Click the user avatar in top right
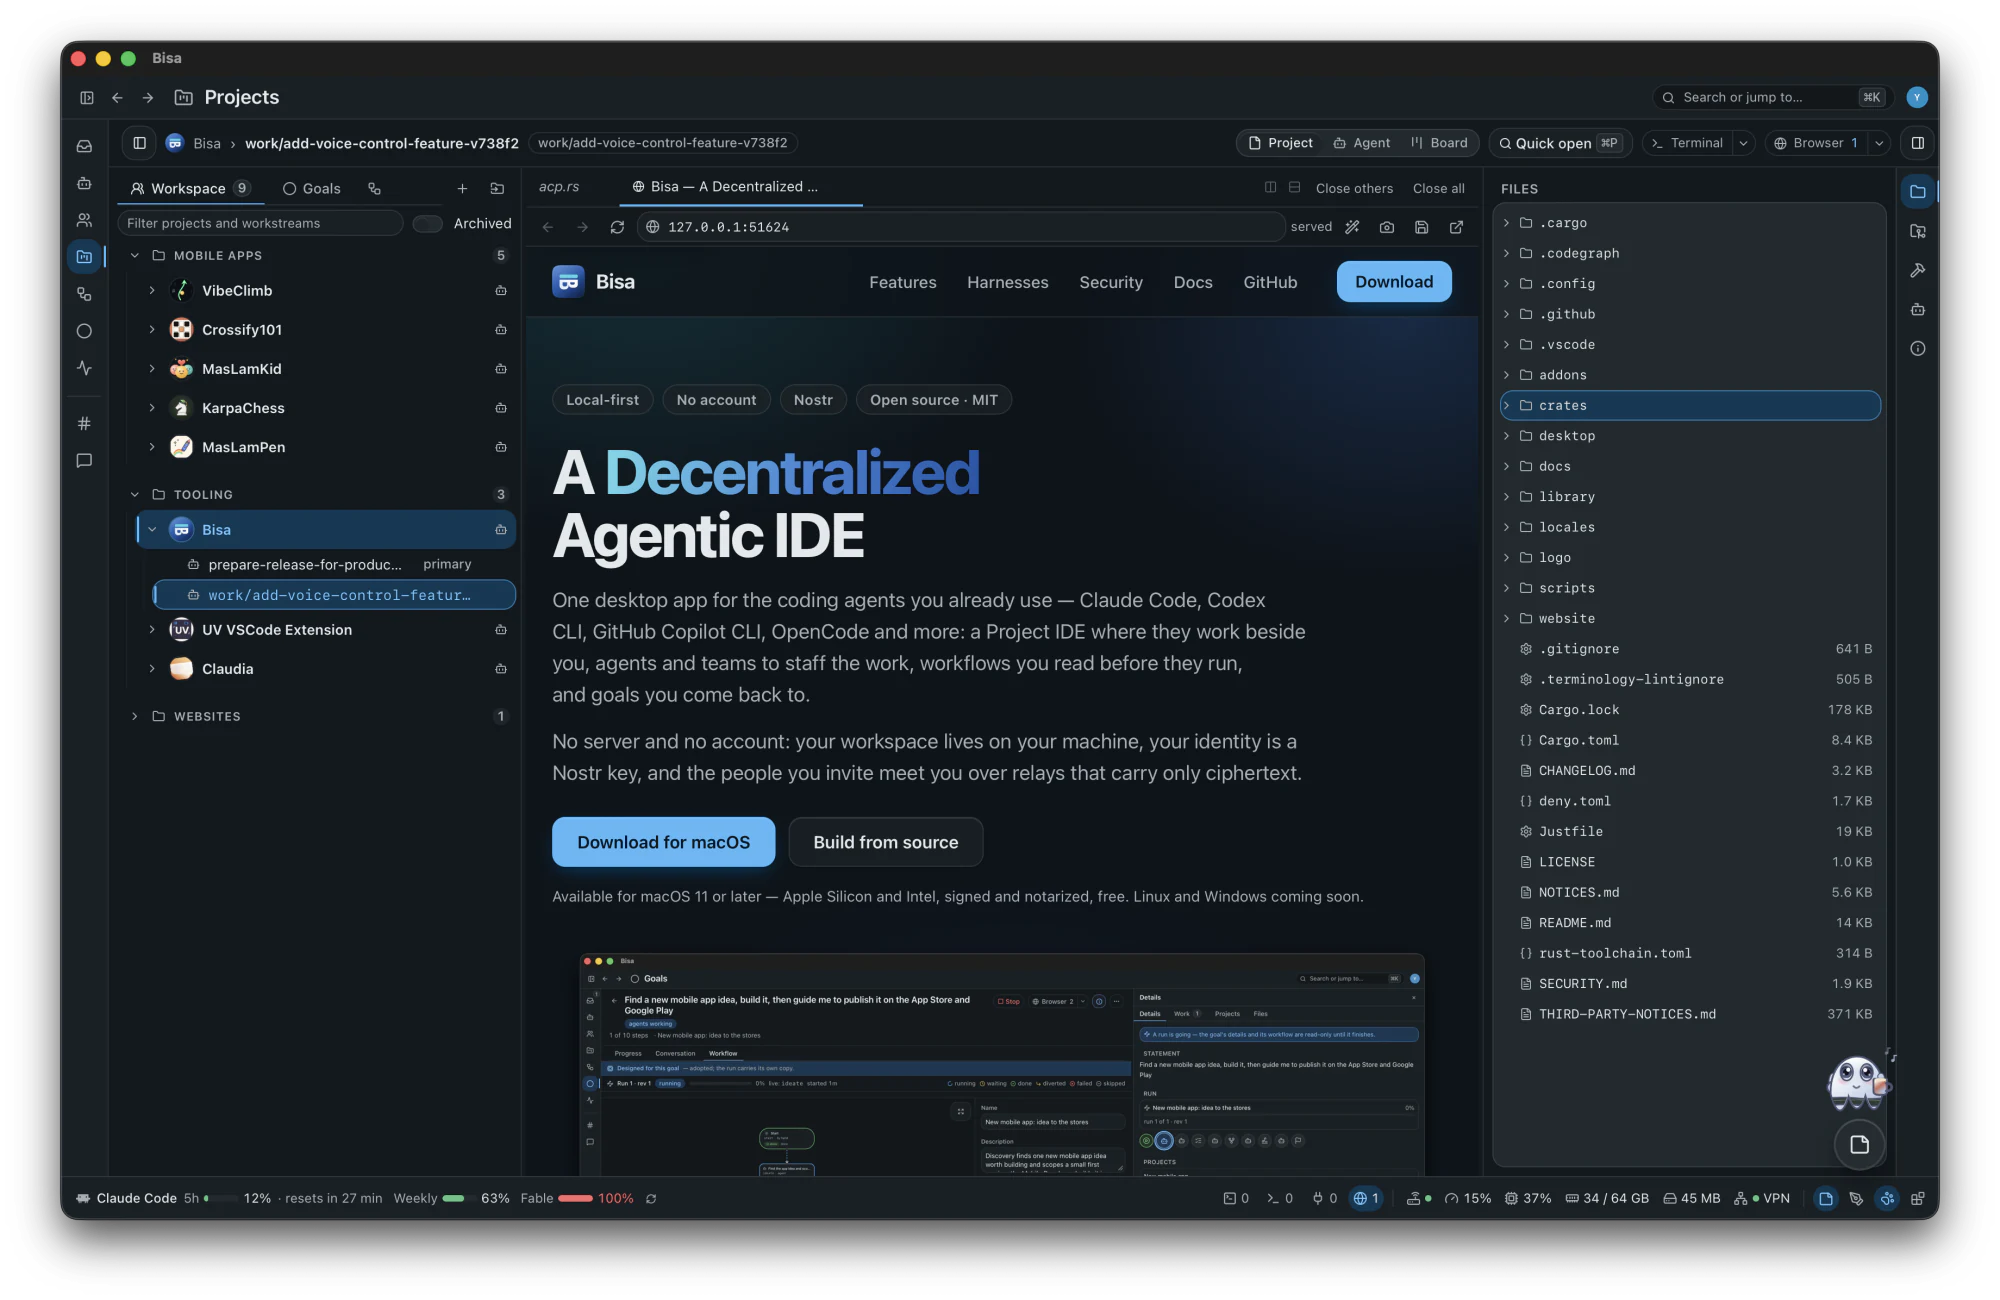This screenshot has height=1300, width=2000. pos(1916,97)
